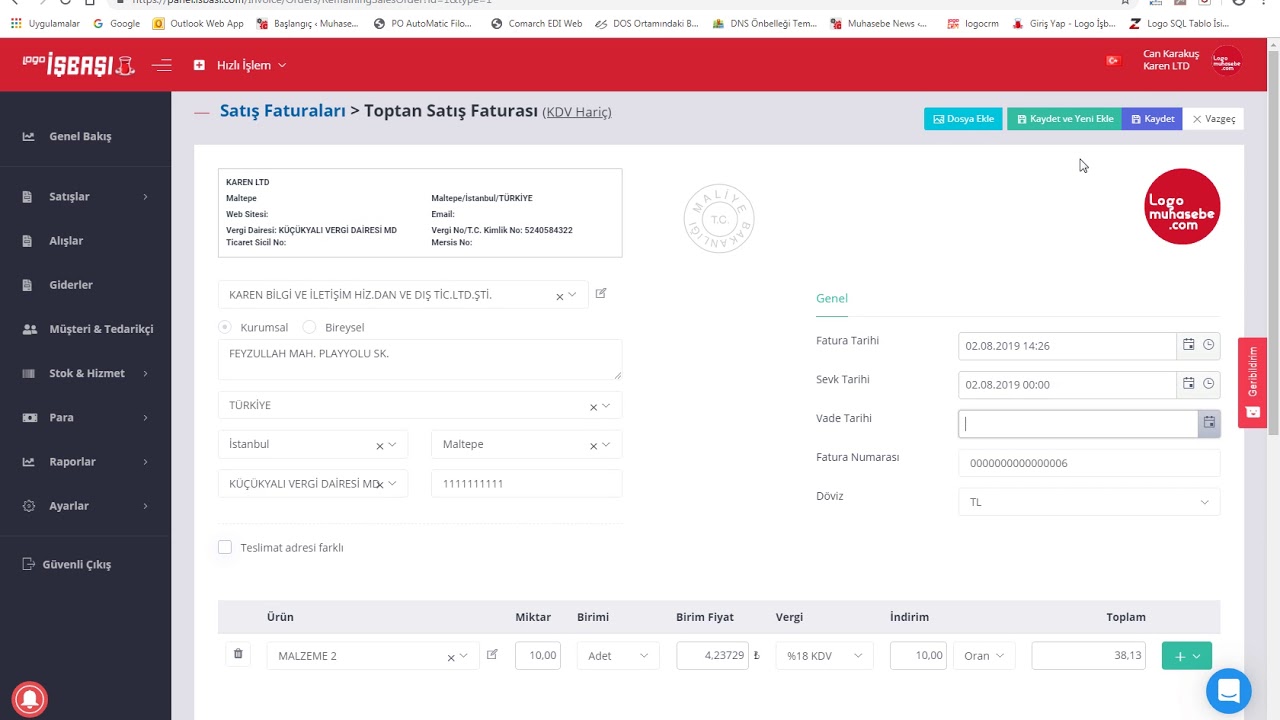The height and width of the screenshot is (720, 1280).
Task: Click the address field FEYZULLAH MAH.
Action: coord(420,360)
